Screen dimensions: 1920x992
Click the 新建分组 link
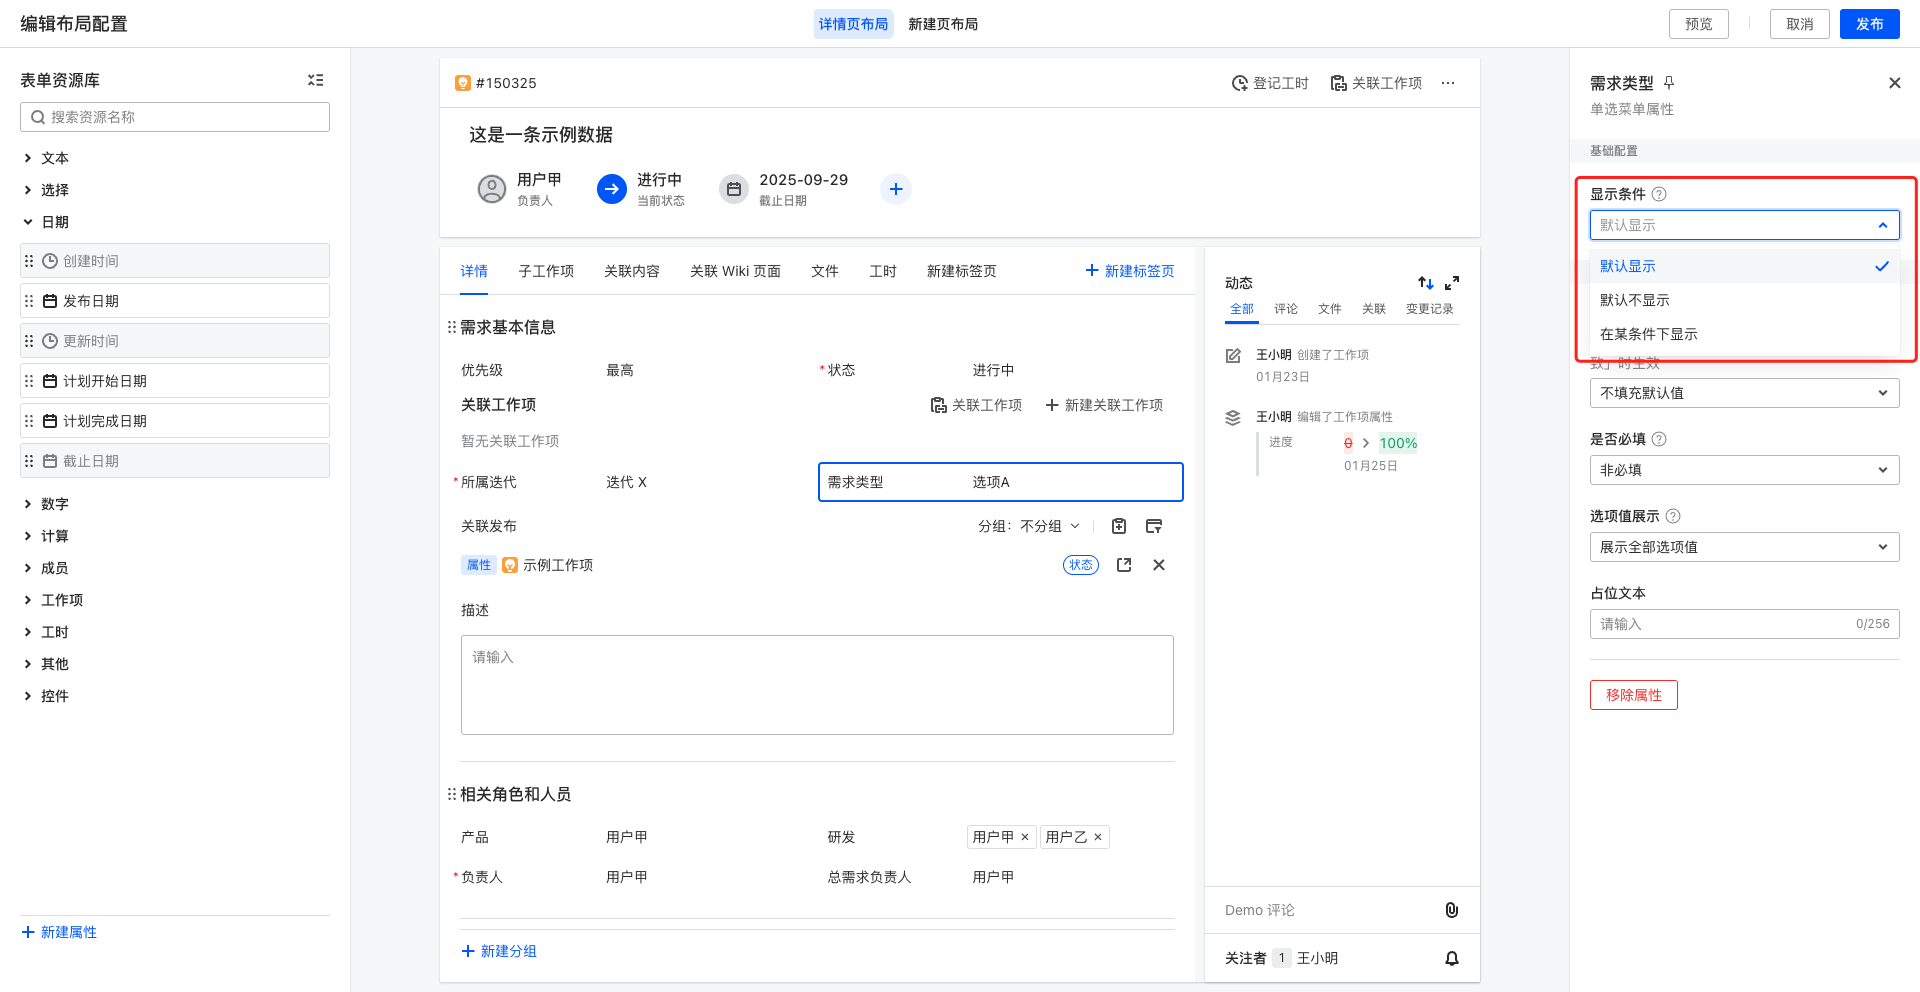[499, 951]
